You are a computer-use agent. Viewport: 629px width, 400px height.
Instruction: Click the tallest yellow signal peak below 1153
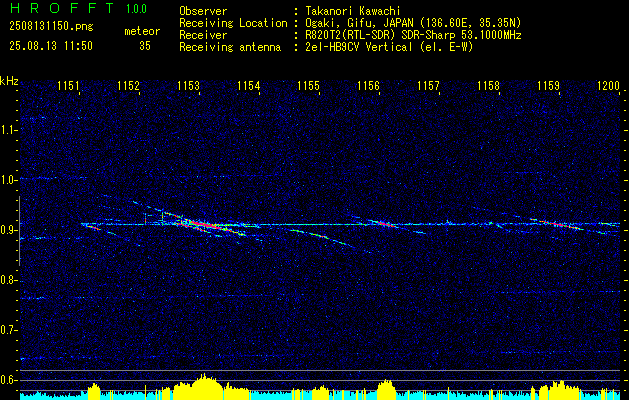click(205, 386)
